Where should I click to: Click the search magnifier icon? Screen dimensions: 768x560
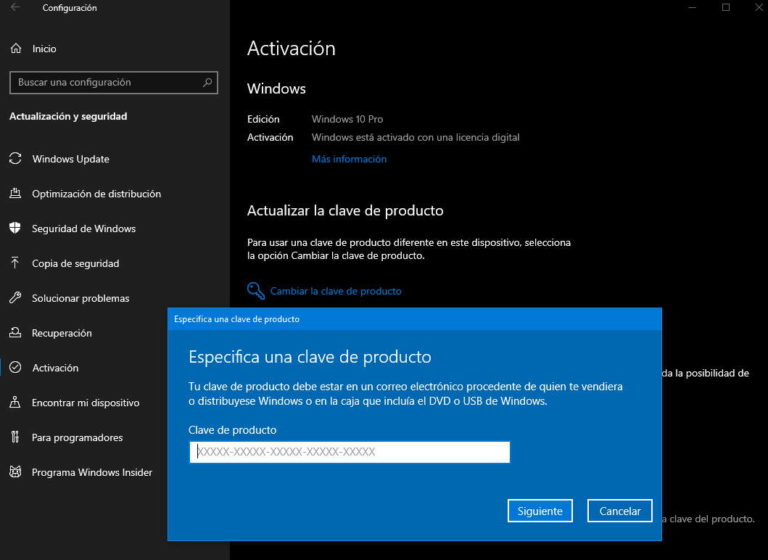click(x=208, y=82)
